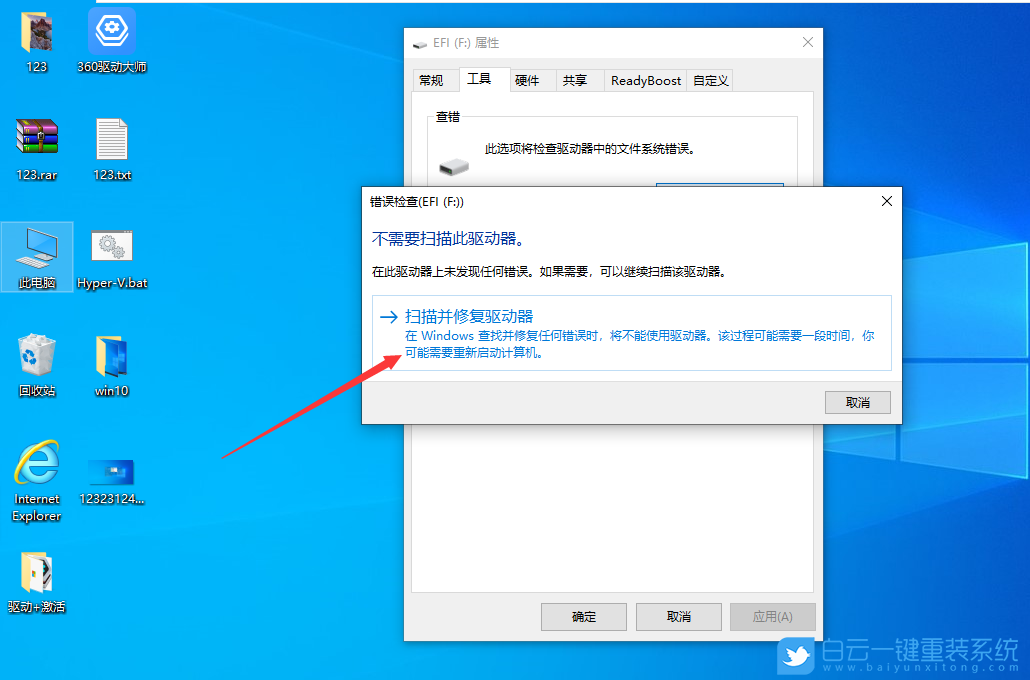Screen dimensions: 1030x680
Task: Open the win10 folder on the desktop
Action: (x=111, y=357)
